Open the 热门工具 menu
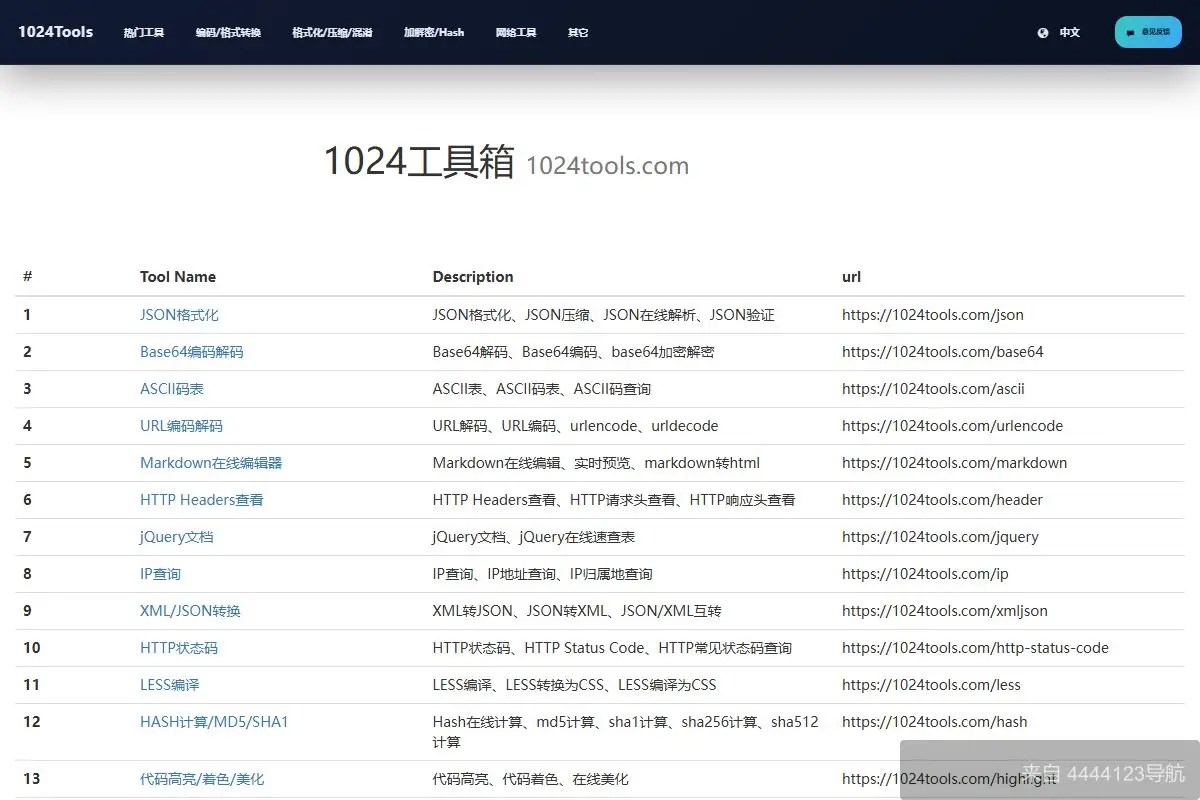Screen dimensions: 1200x800 (x=143, y=32)
